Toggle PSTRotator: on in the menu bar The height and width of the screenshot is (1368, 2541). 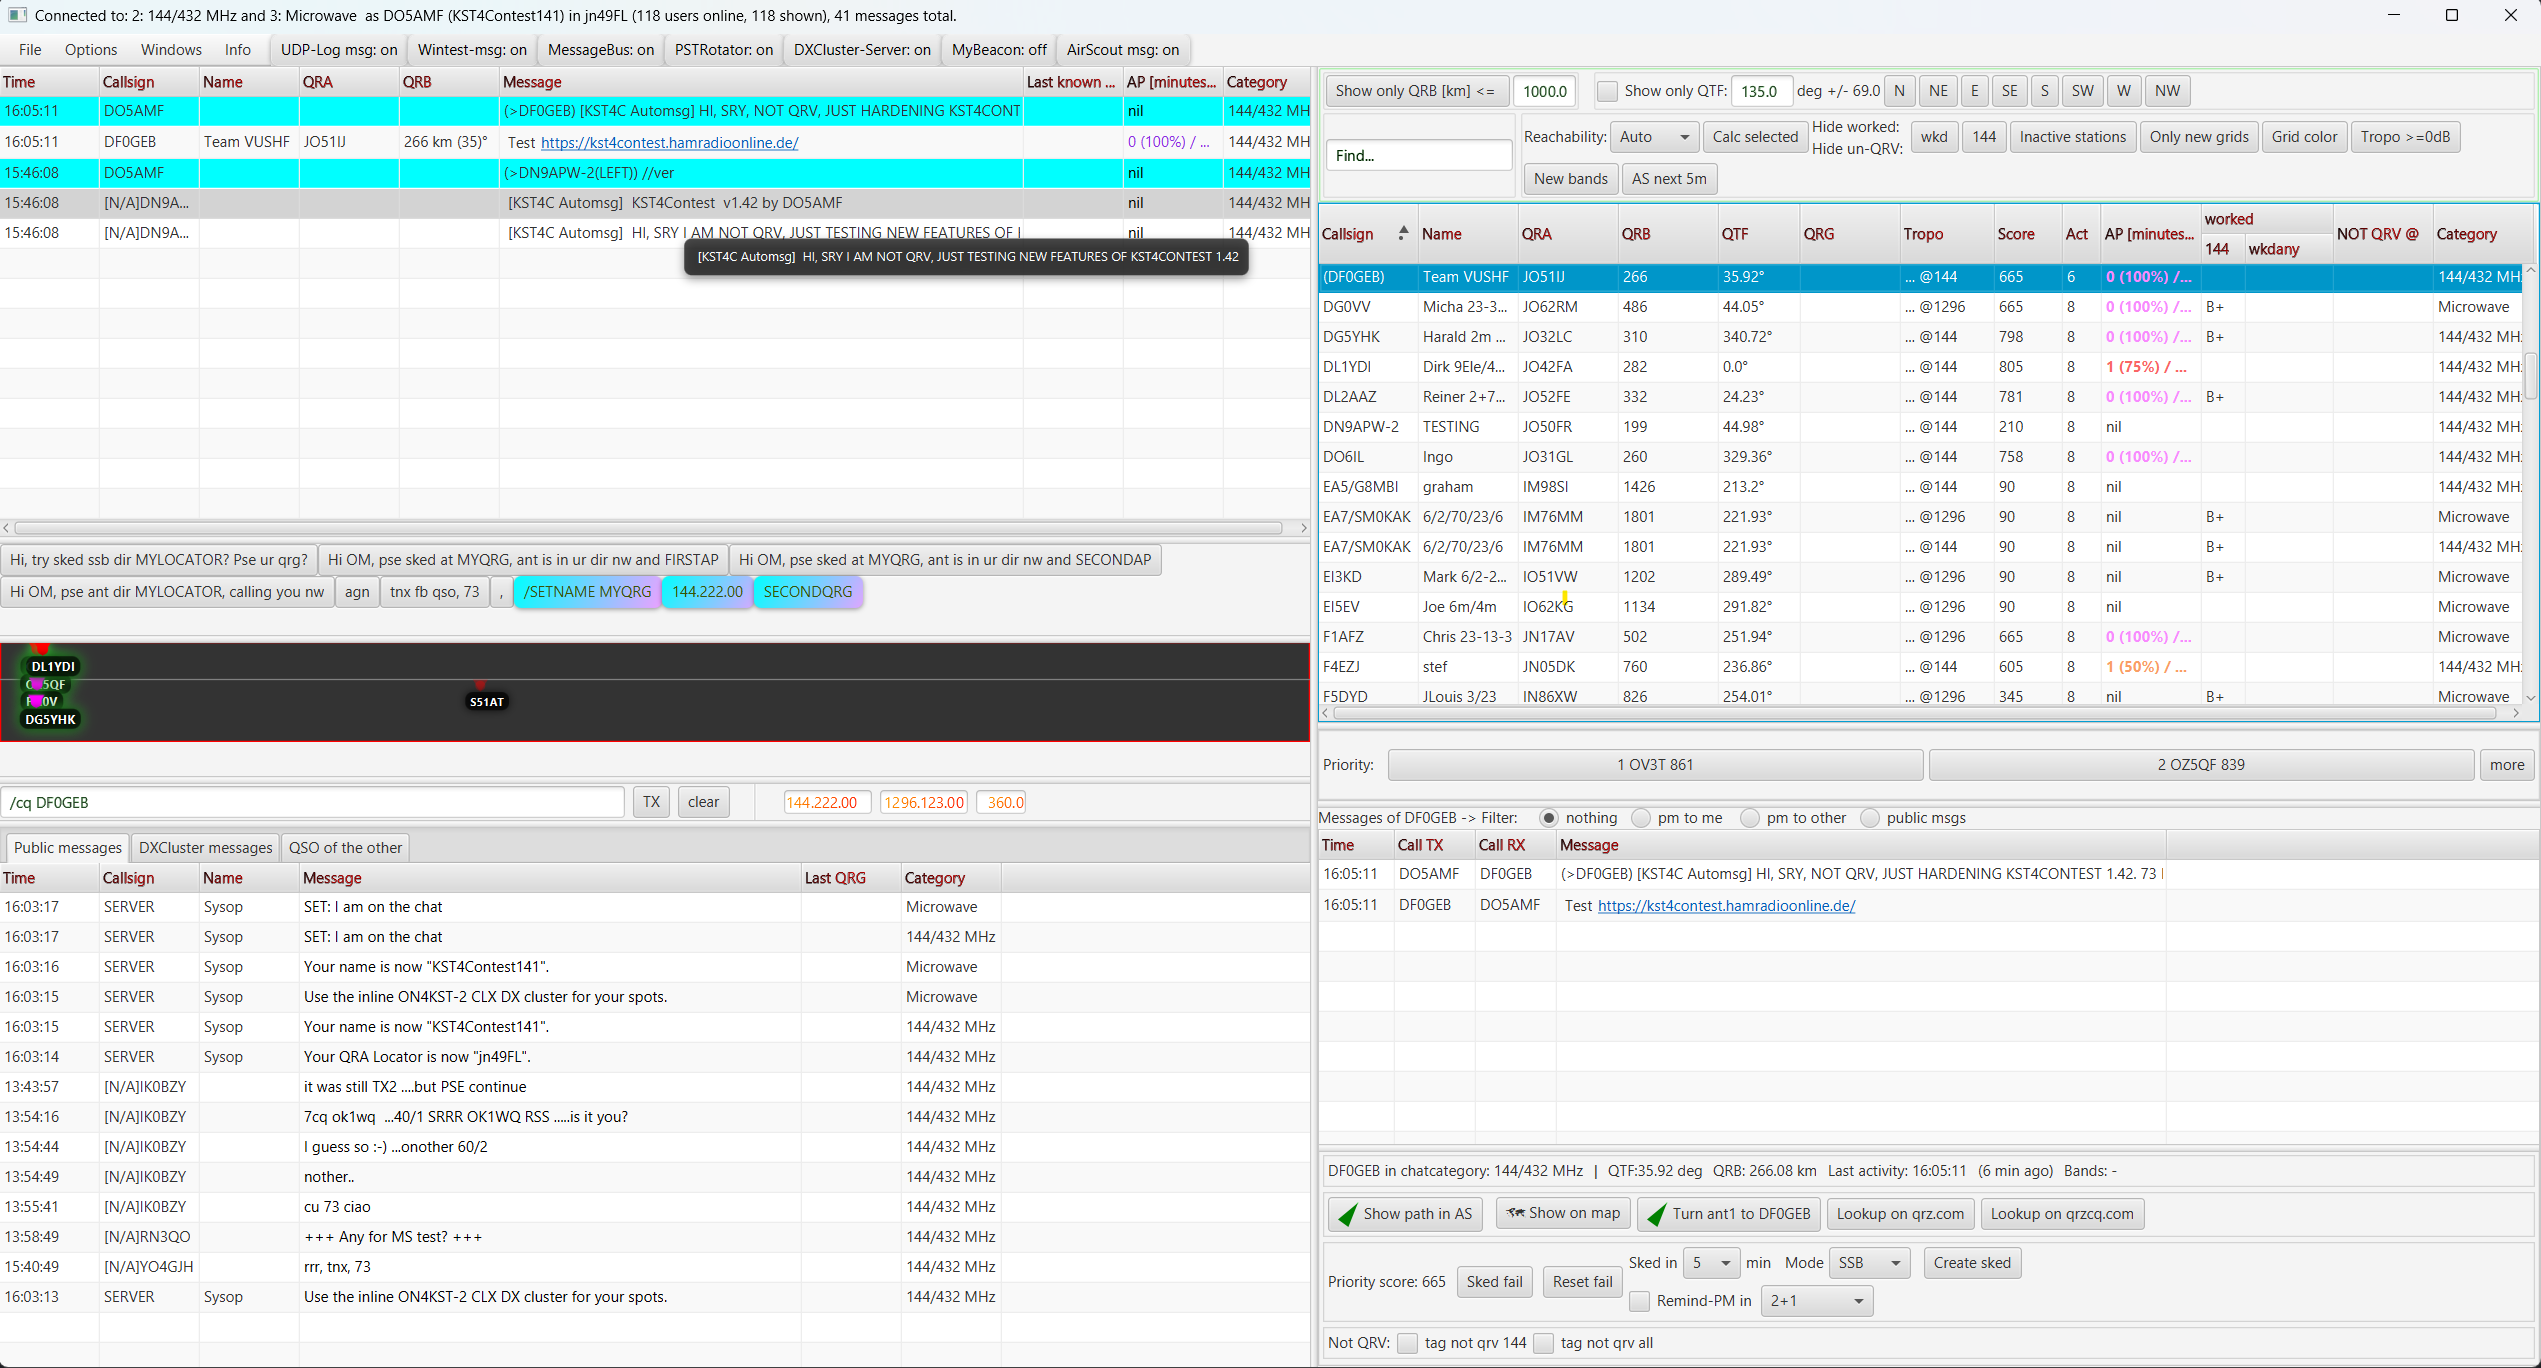click(724, 50)
